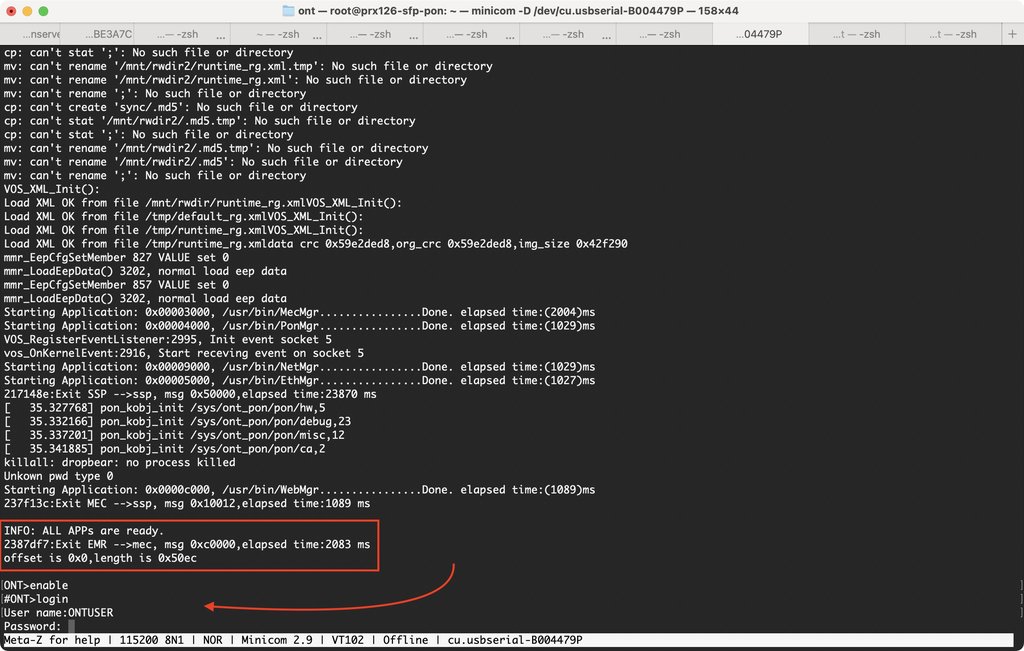The image size is (1024, 651).
Task: Click 'Meta-Z for help' in the status line
Action: pos(52,640)
